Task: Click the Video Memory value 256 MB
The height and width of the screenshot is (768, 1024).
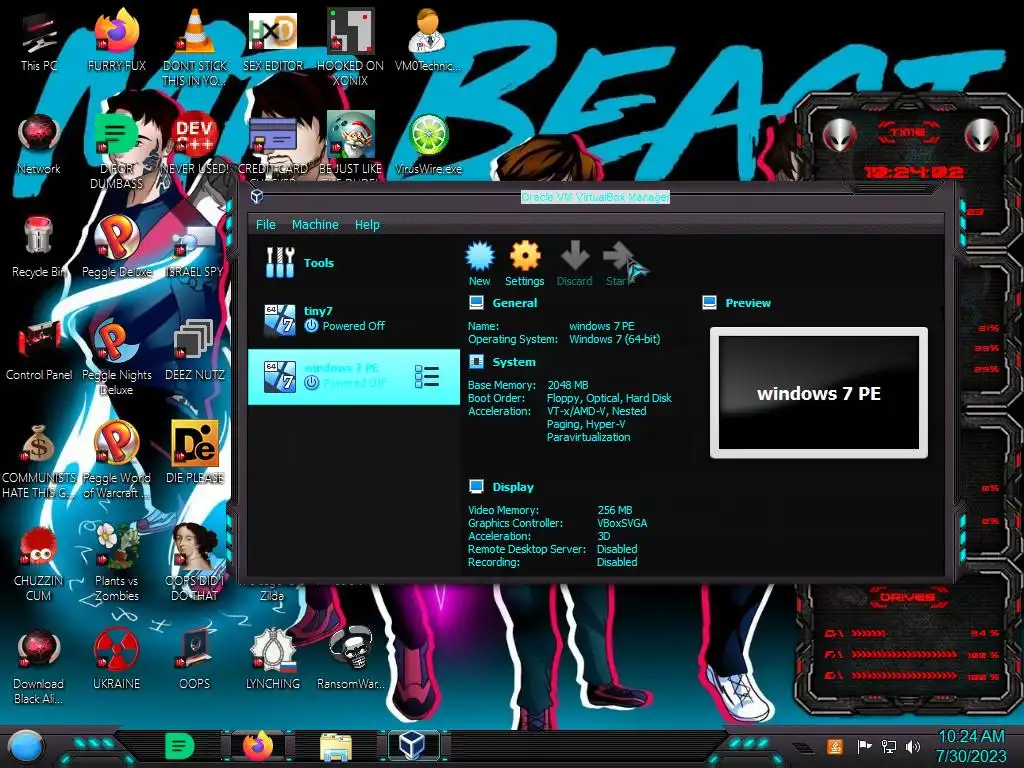Action: pos(615,510)
